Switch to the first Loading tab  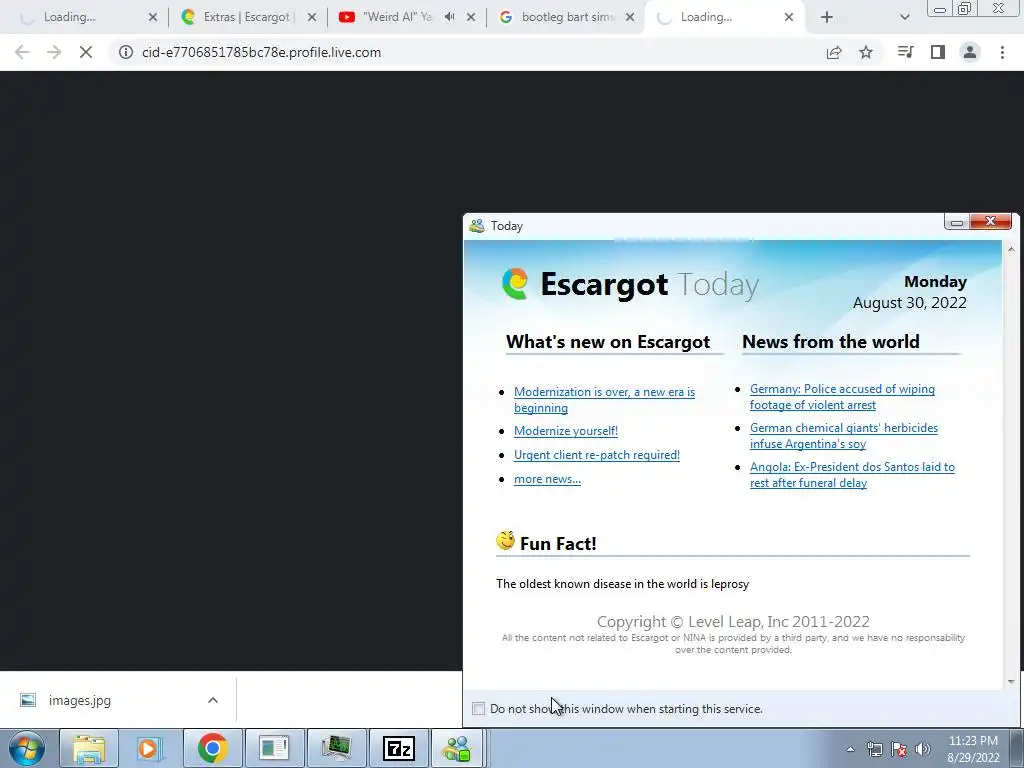pos(72,17)
